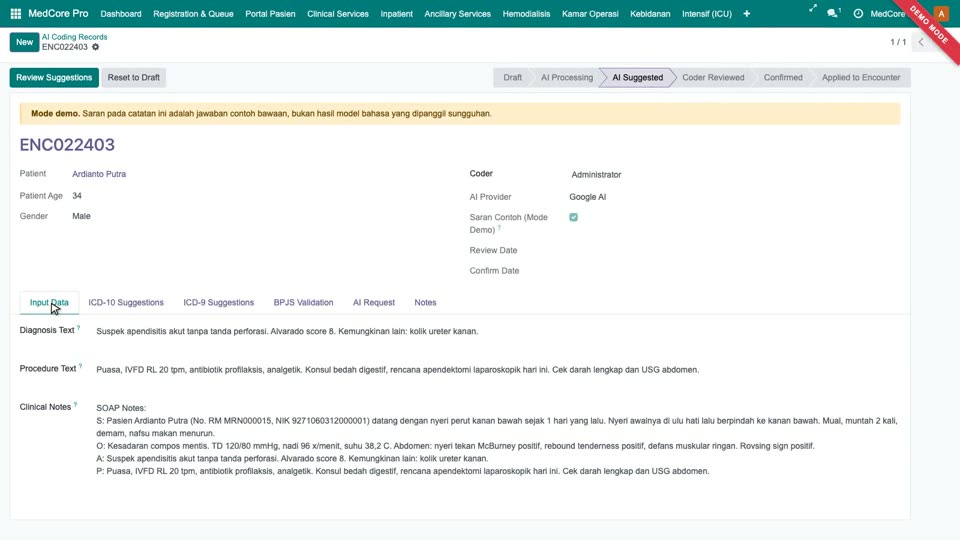Image resolution: width=960 pixels, height=540 pixels.
Task: Go to previous record arrow
Action: [921, 42]
